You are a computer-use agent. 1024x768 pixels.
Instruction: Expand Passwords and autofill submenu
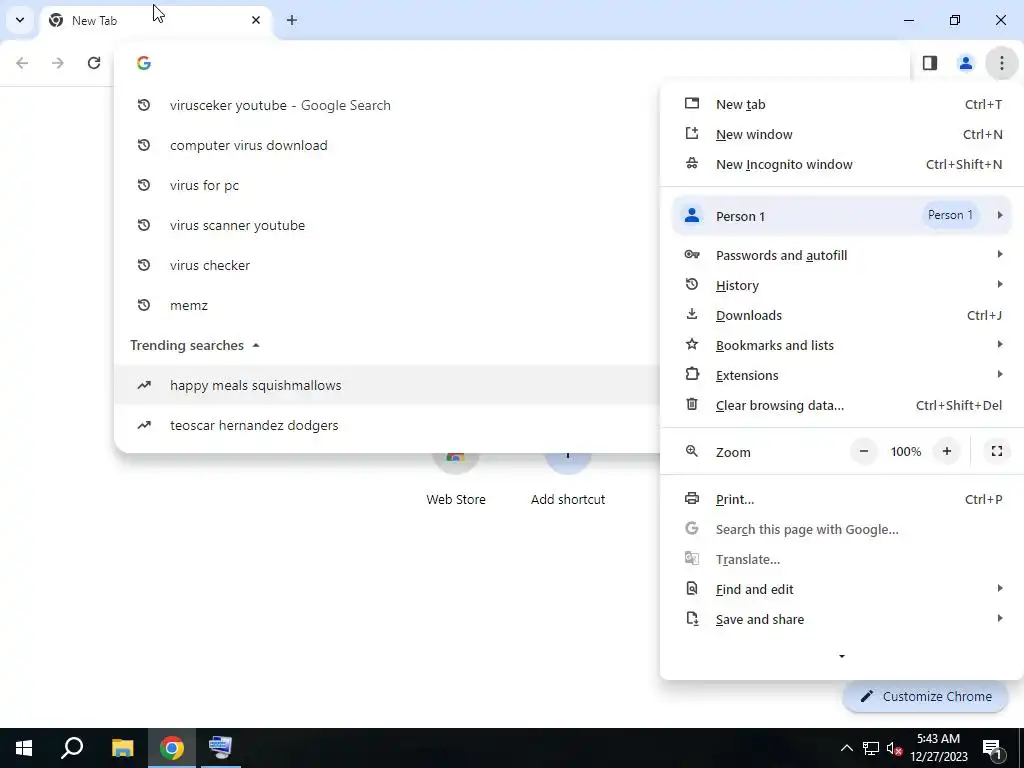842,255
